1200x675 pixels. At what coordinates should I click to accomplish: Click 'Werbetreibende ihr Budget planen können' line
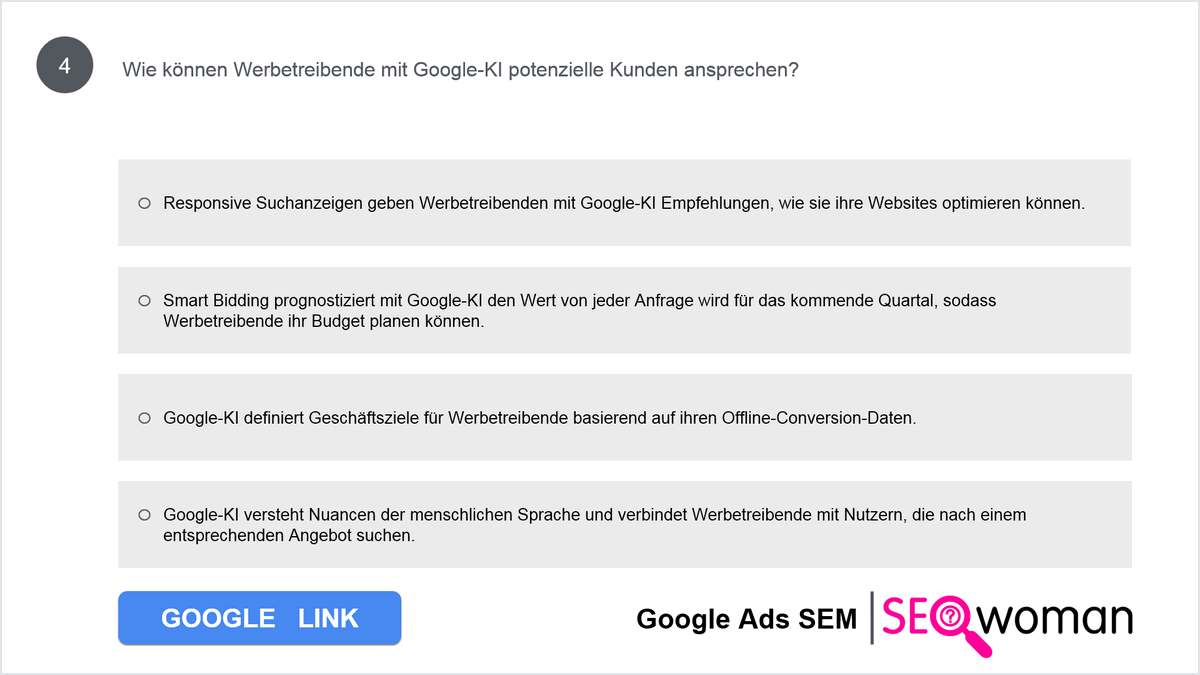coord(323,322)
